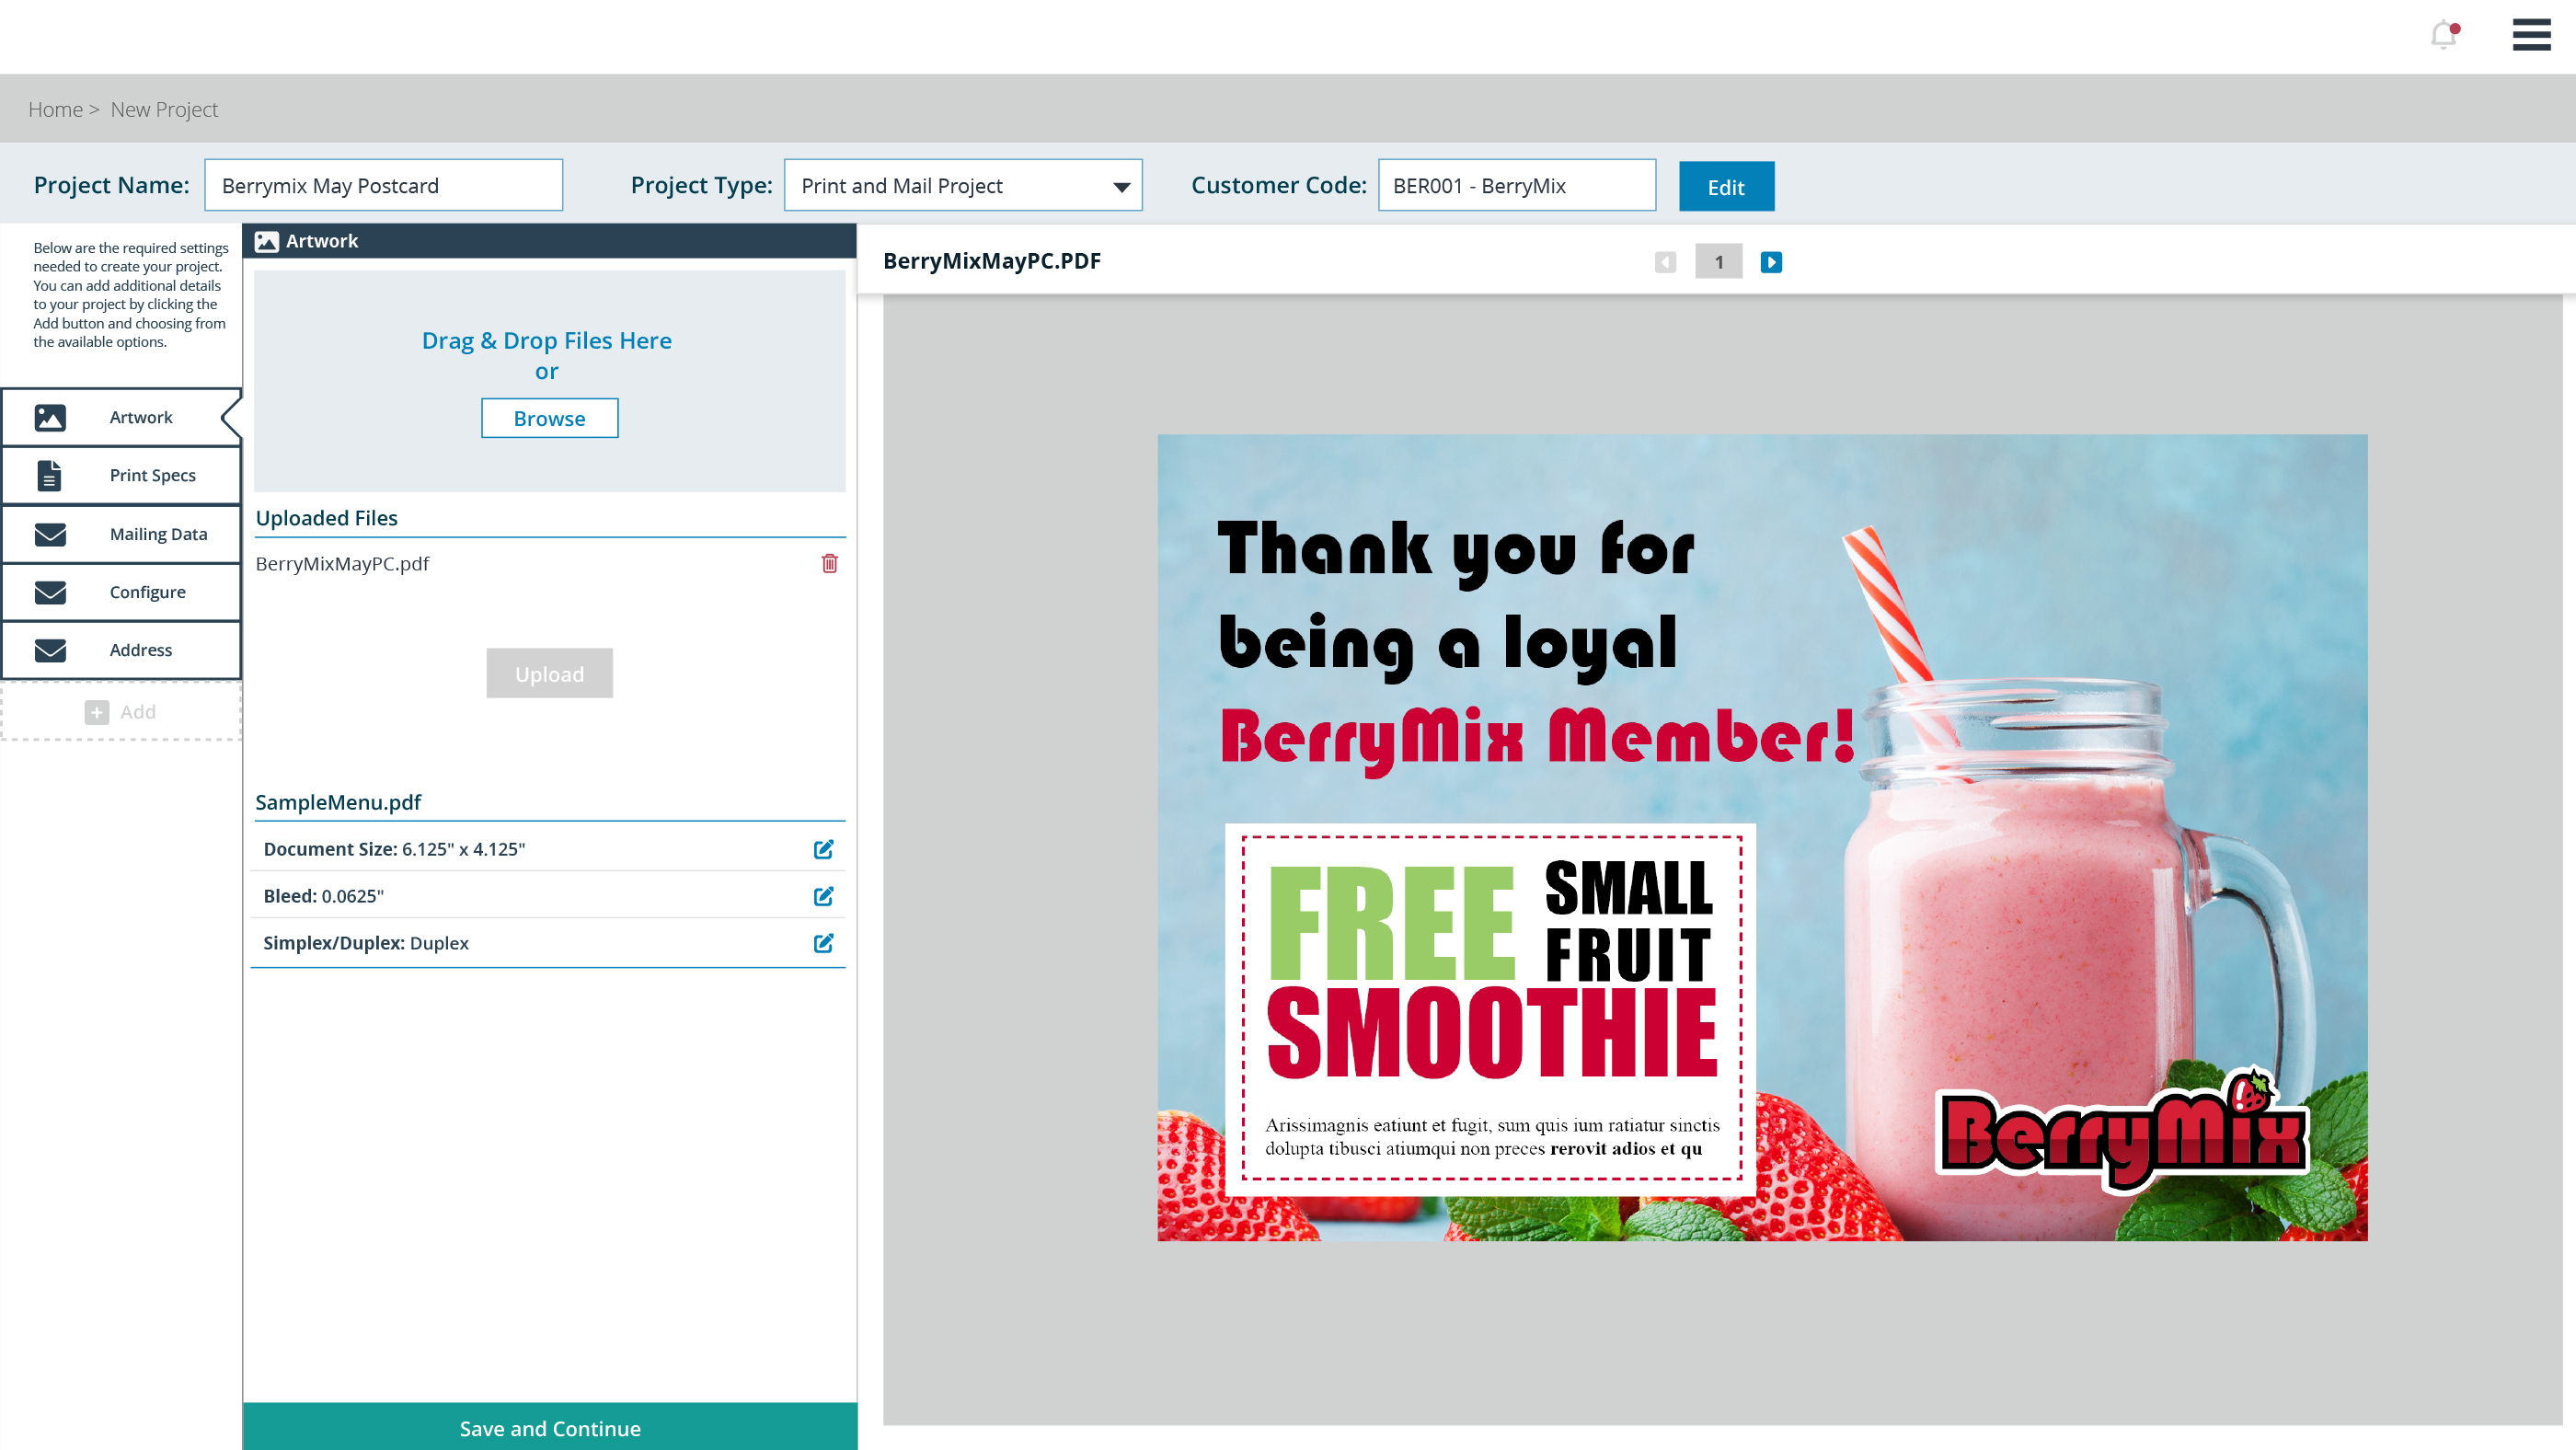
Task: Click the delete icon next to BerryMixMayPC.pdf
Action: point(830,562)
